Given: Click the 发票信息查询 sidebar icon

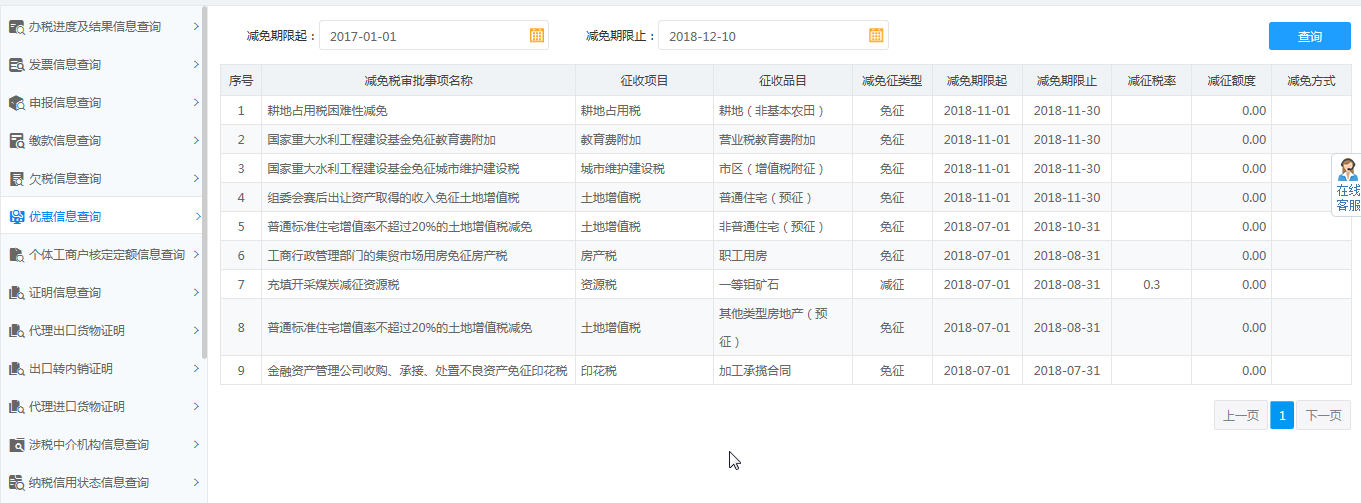Looking at the screenshot, I should (x=16, y=65).
